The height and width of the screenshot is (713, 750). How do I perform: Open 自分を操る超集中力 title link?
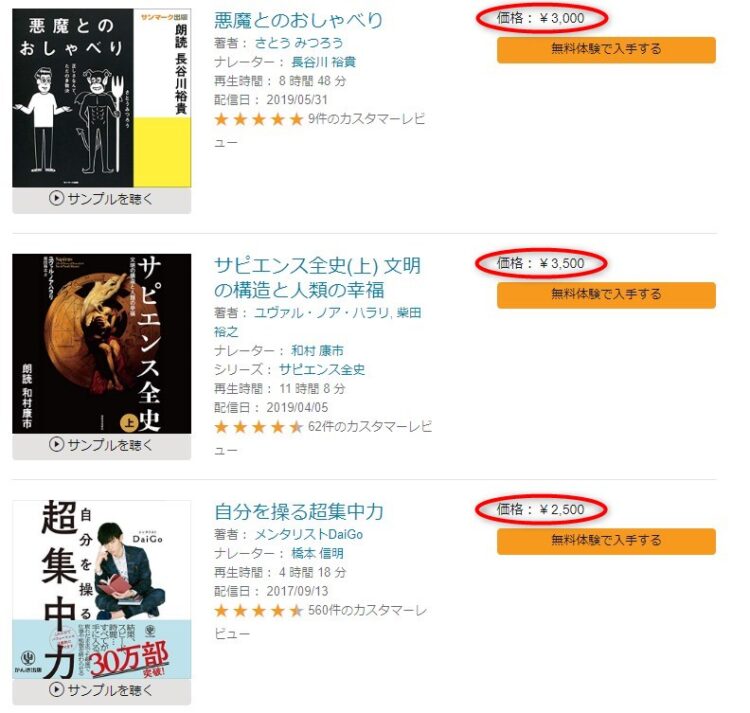click(x=298, y=512)
